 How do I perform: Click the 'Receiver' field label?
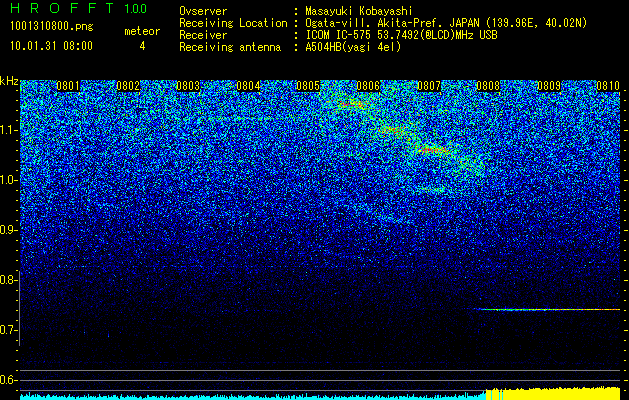coord(203,35)
